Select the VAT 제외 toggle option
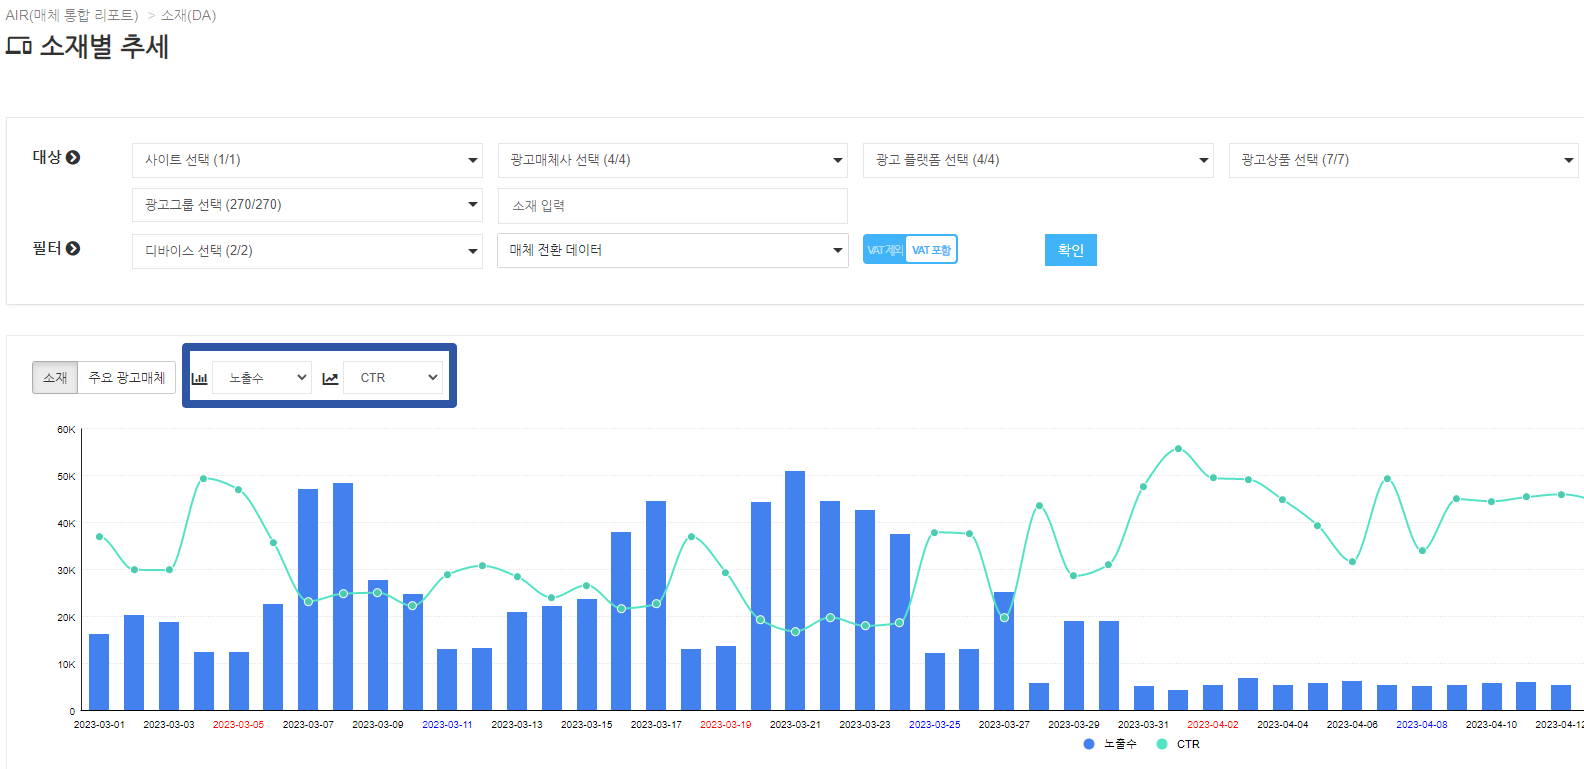The width and height of the screenshot is (1584, 769). pyautogui.click(x=885, y=250)
